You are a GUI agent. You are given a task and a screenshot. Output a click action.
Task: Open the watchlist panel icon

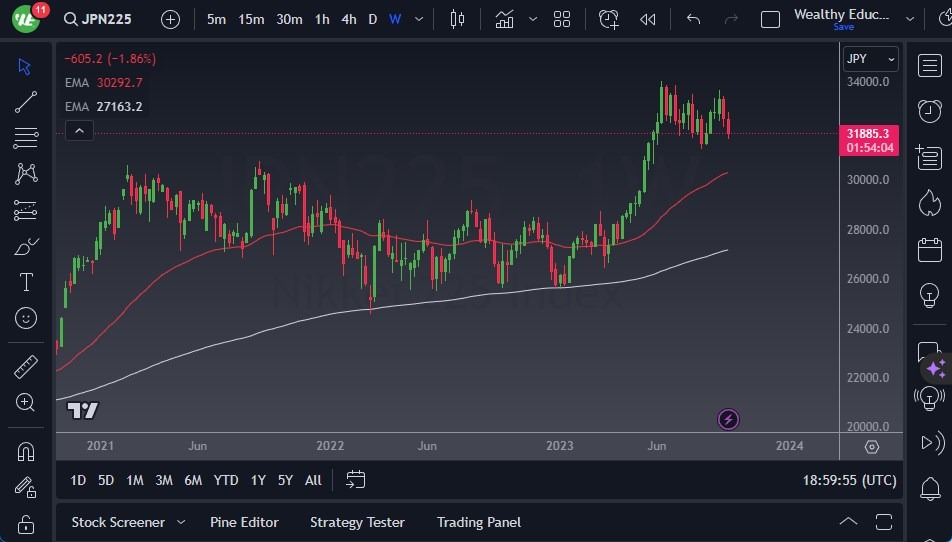pos(929,65)
